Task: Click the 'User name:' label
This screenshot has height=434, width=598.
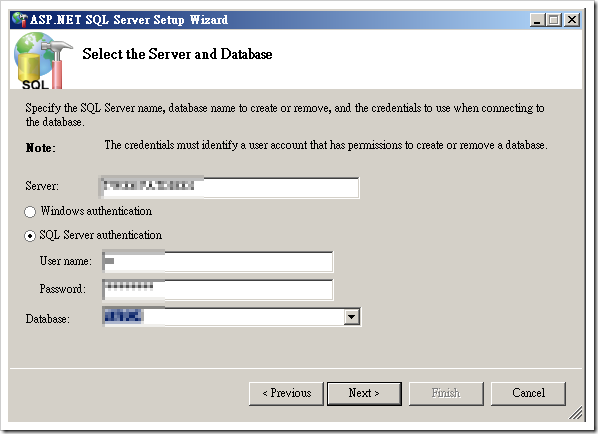Action: [x=66, y=261]
